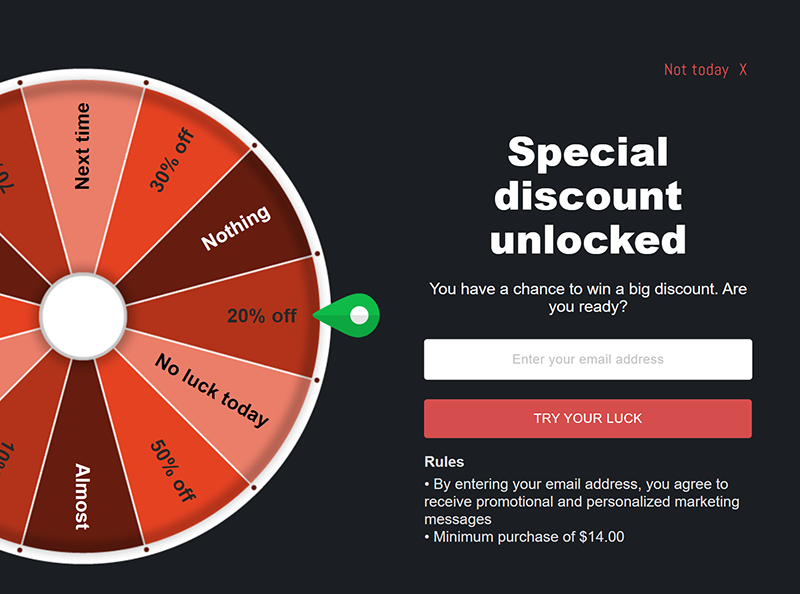The image size is (800, 594).
Task: Select the 30% off wheel segment
Action: click(172, 160)
